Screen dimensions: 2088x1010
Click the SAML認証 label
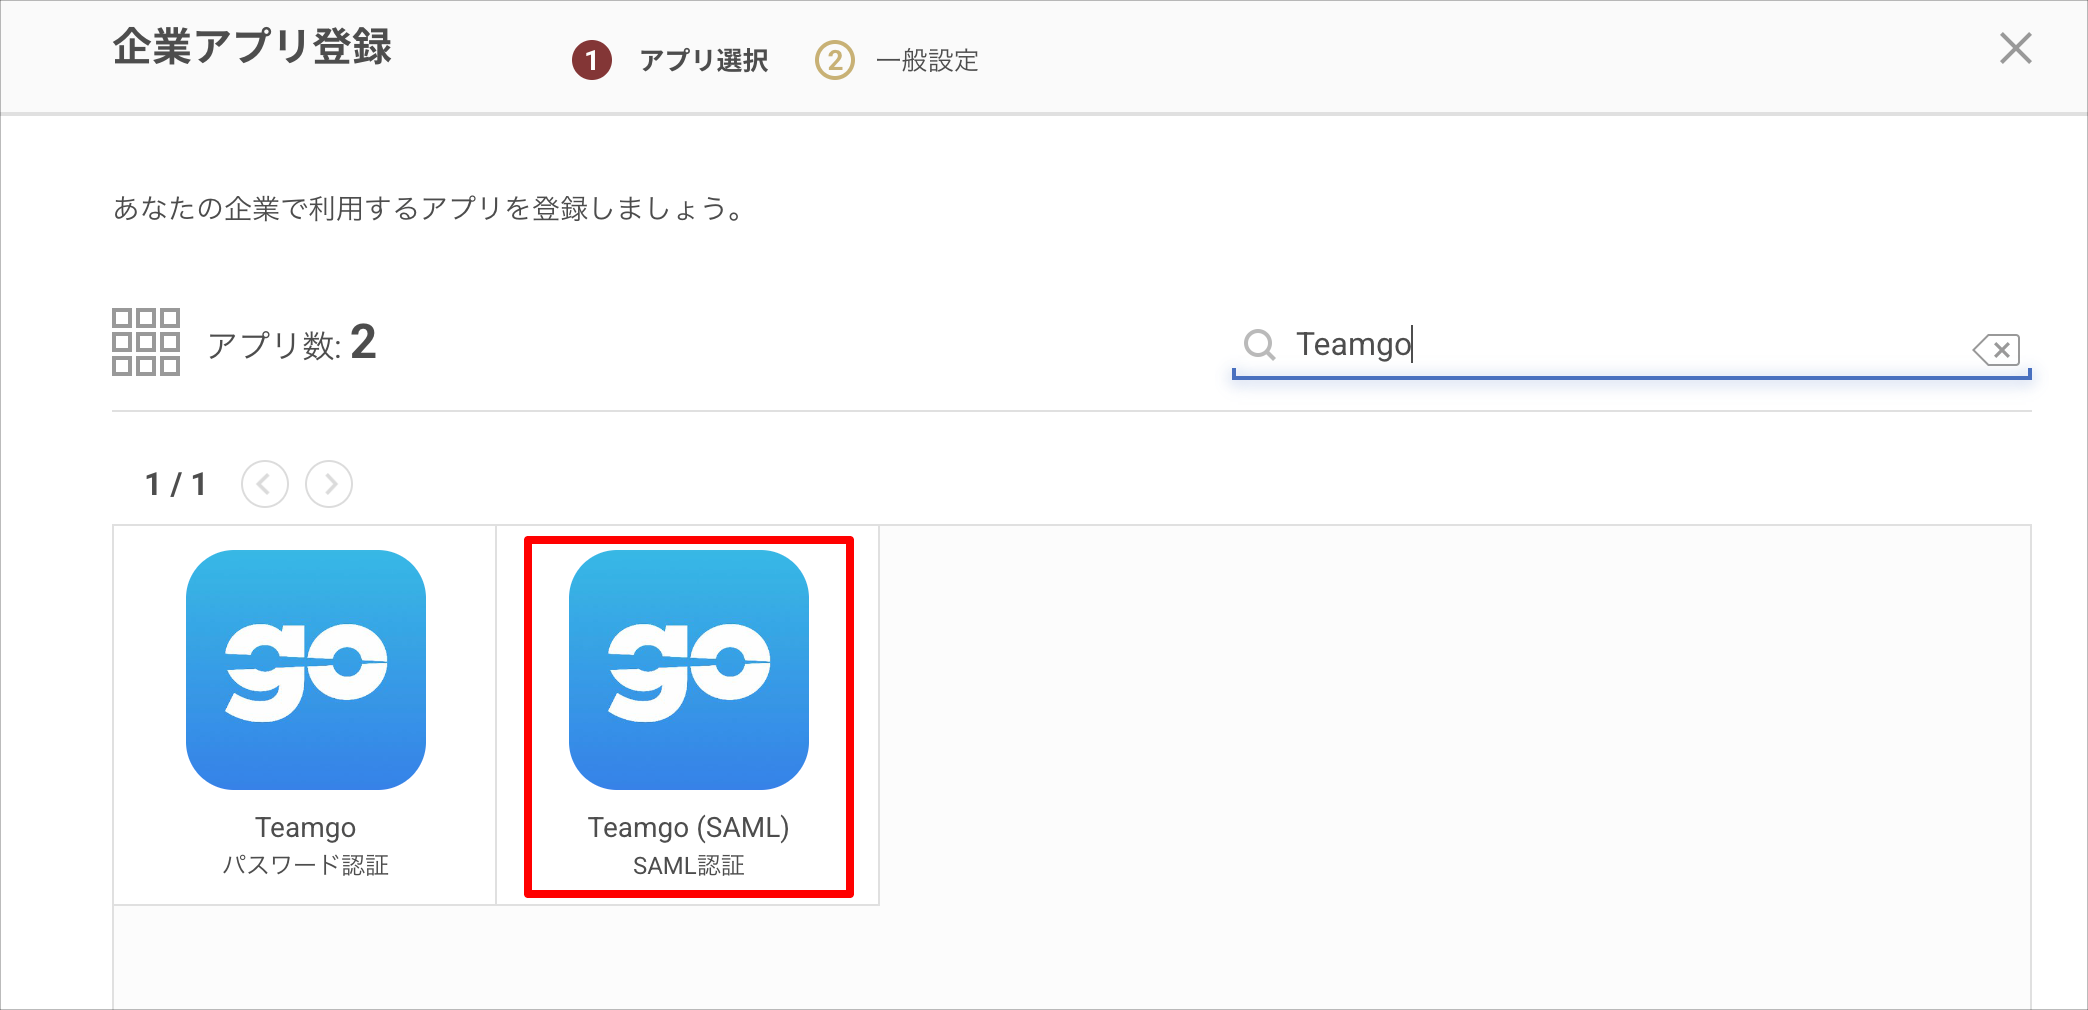689,865
